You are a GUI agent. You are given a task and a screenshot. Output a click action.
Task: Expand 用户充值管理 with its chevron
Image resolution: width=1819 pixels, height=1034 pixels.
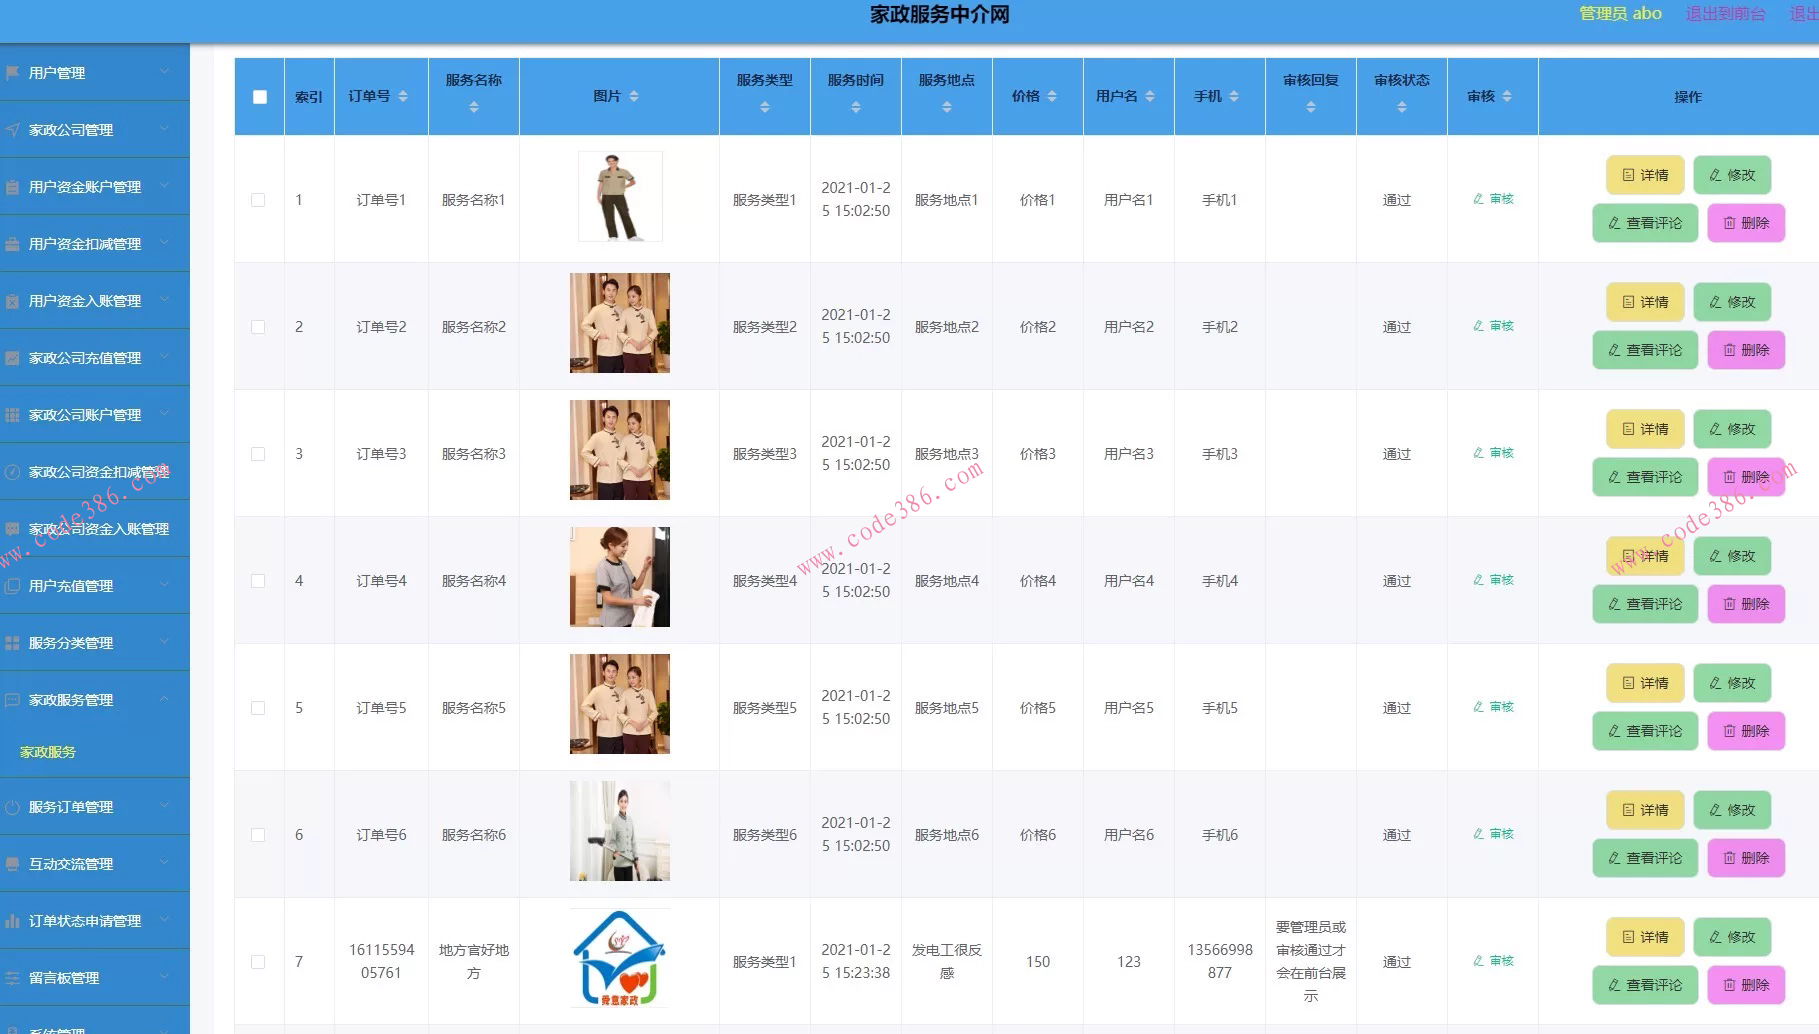click(x=164, y=585)
